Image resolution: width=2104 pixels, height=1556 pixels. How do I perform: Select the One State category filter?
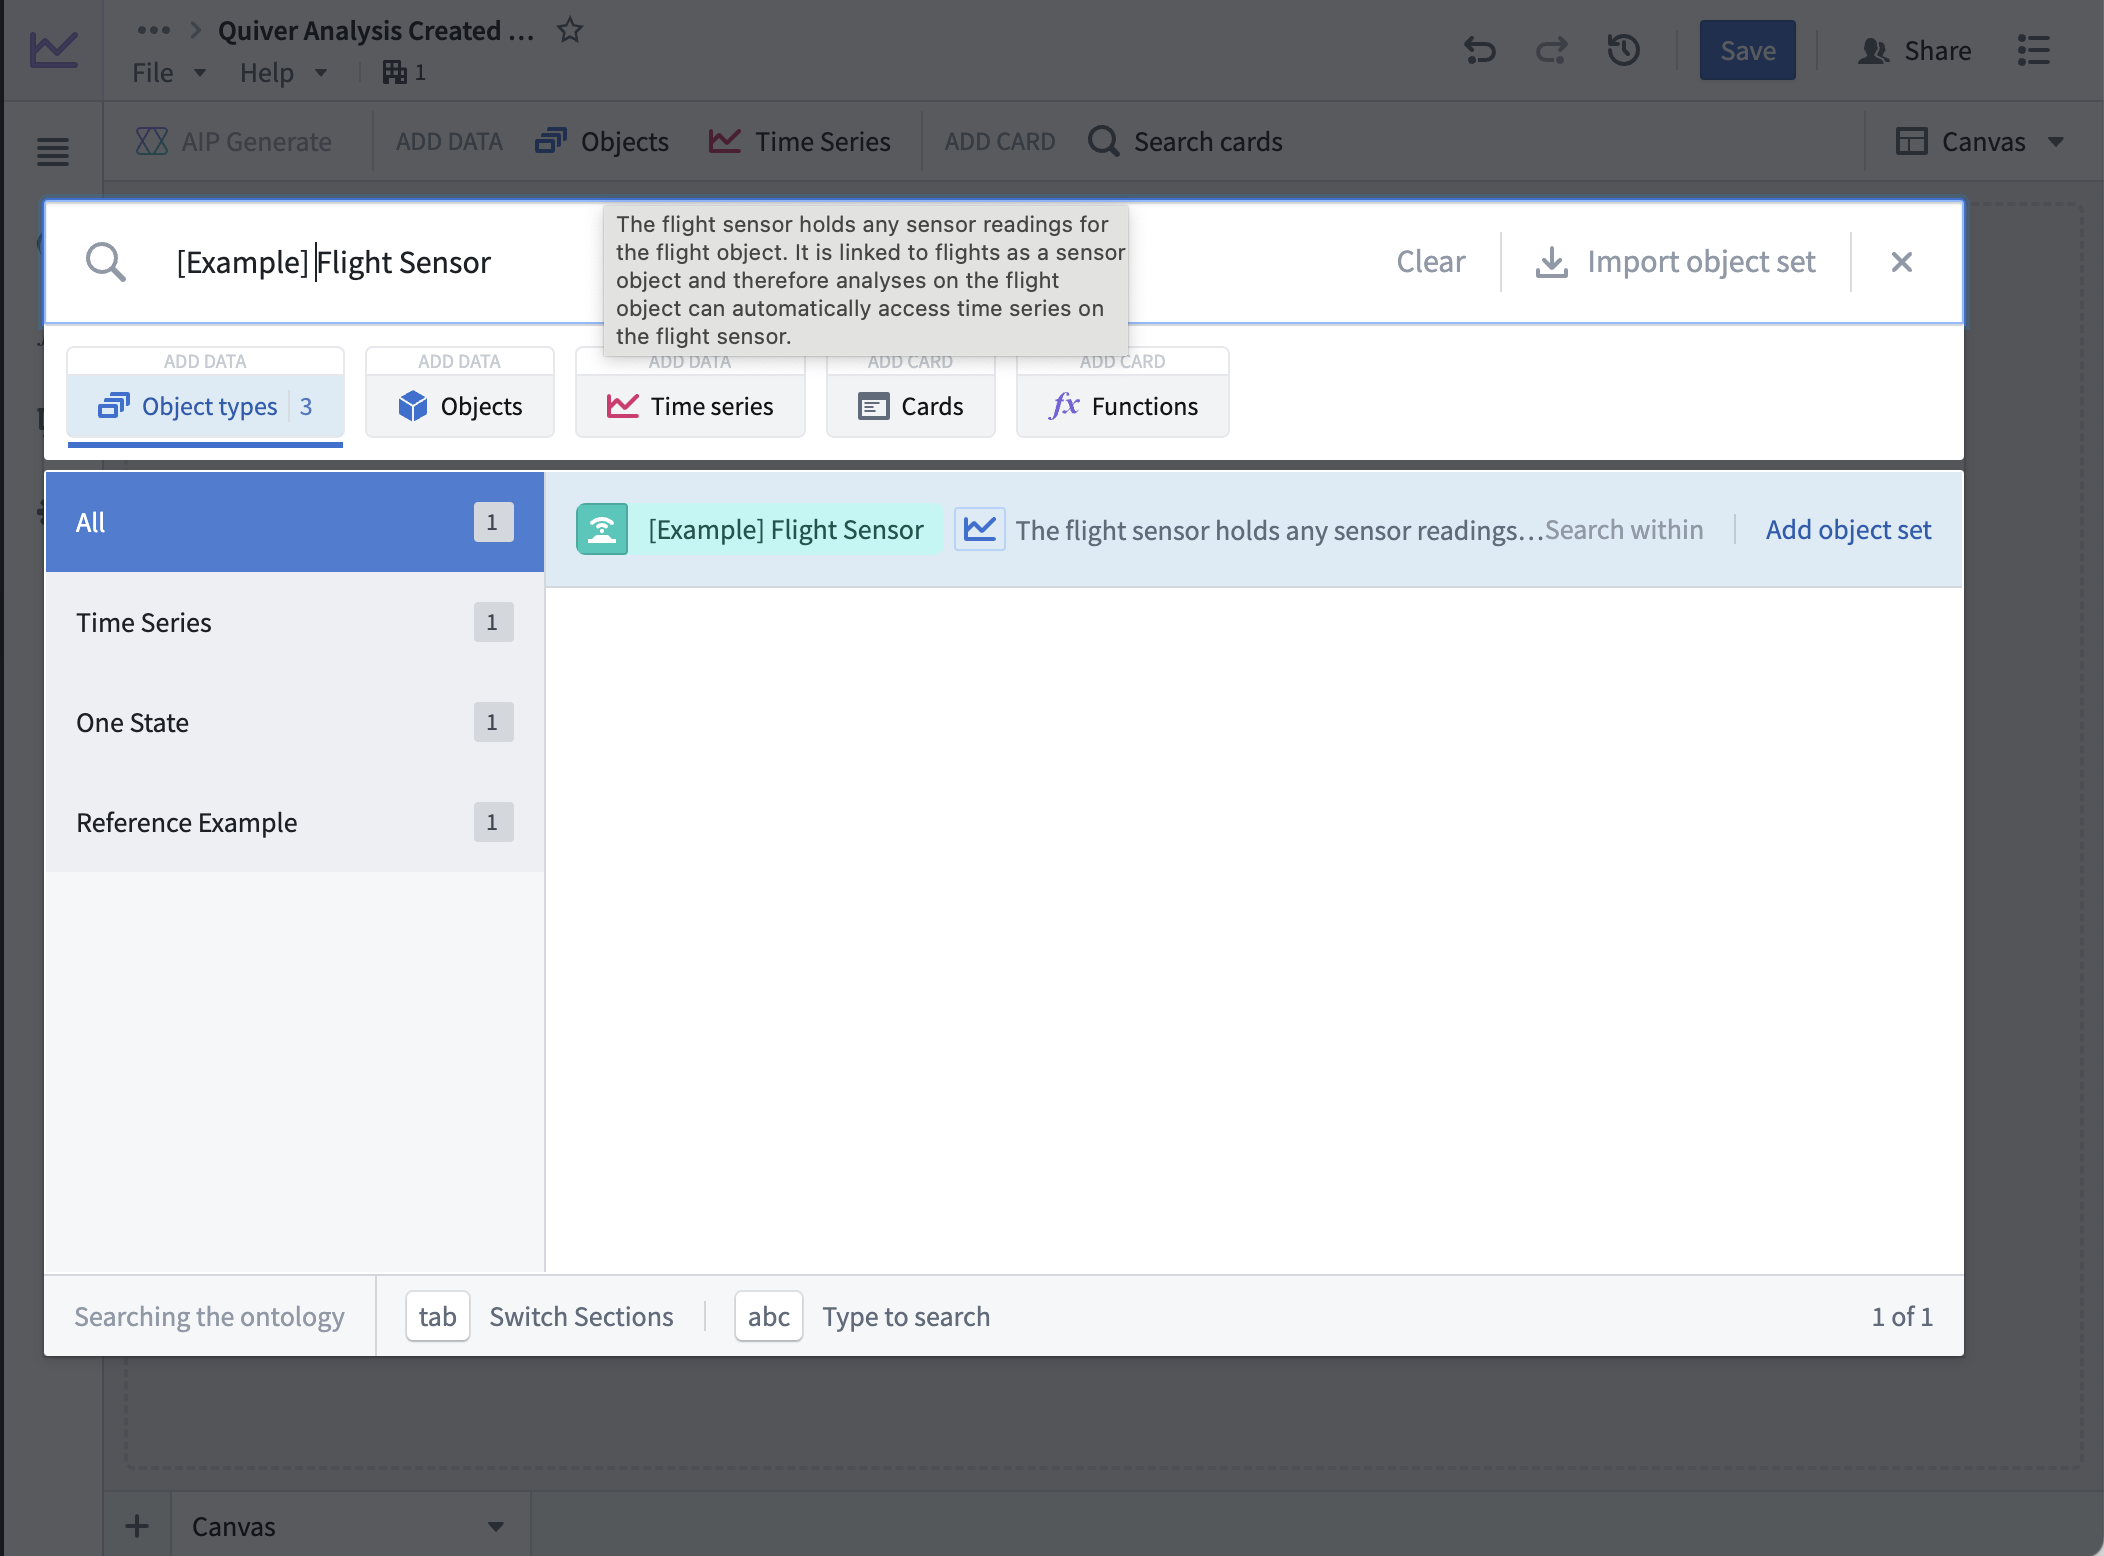tap(295, 722)
